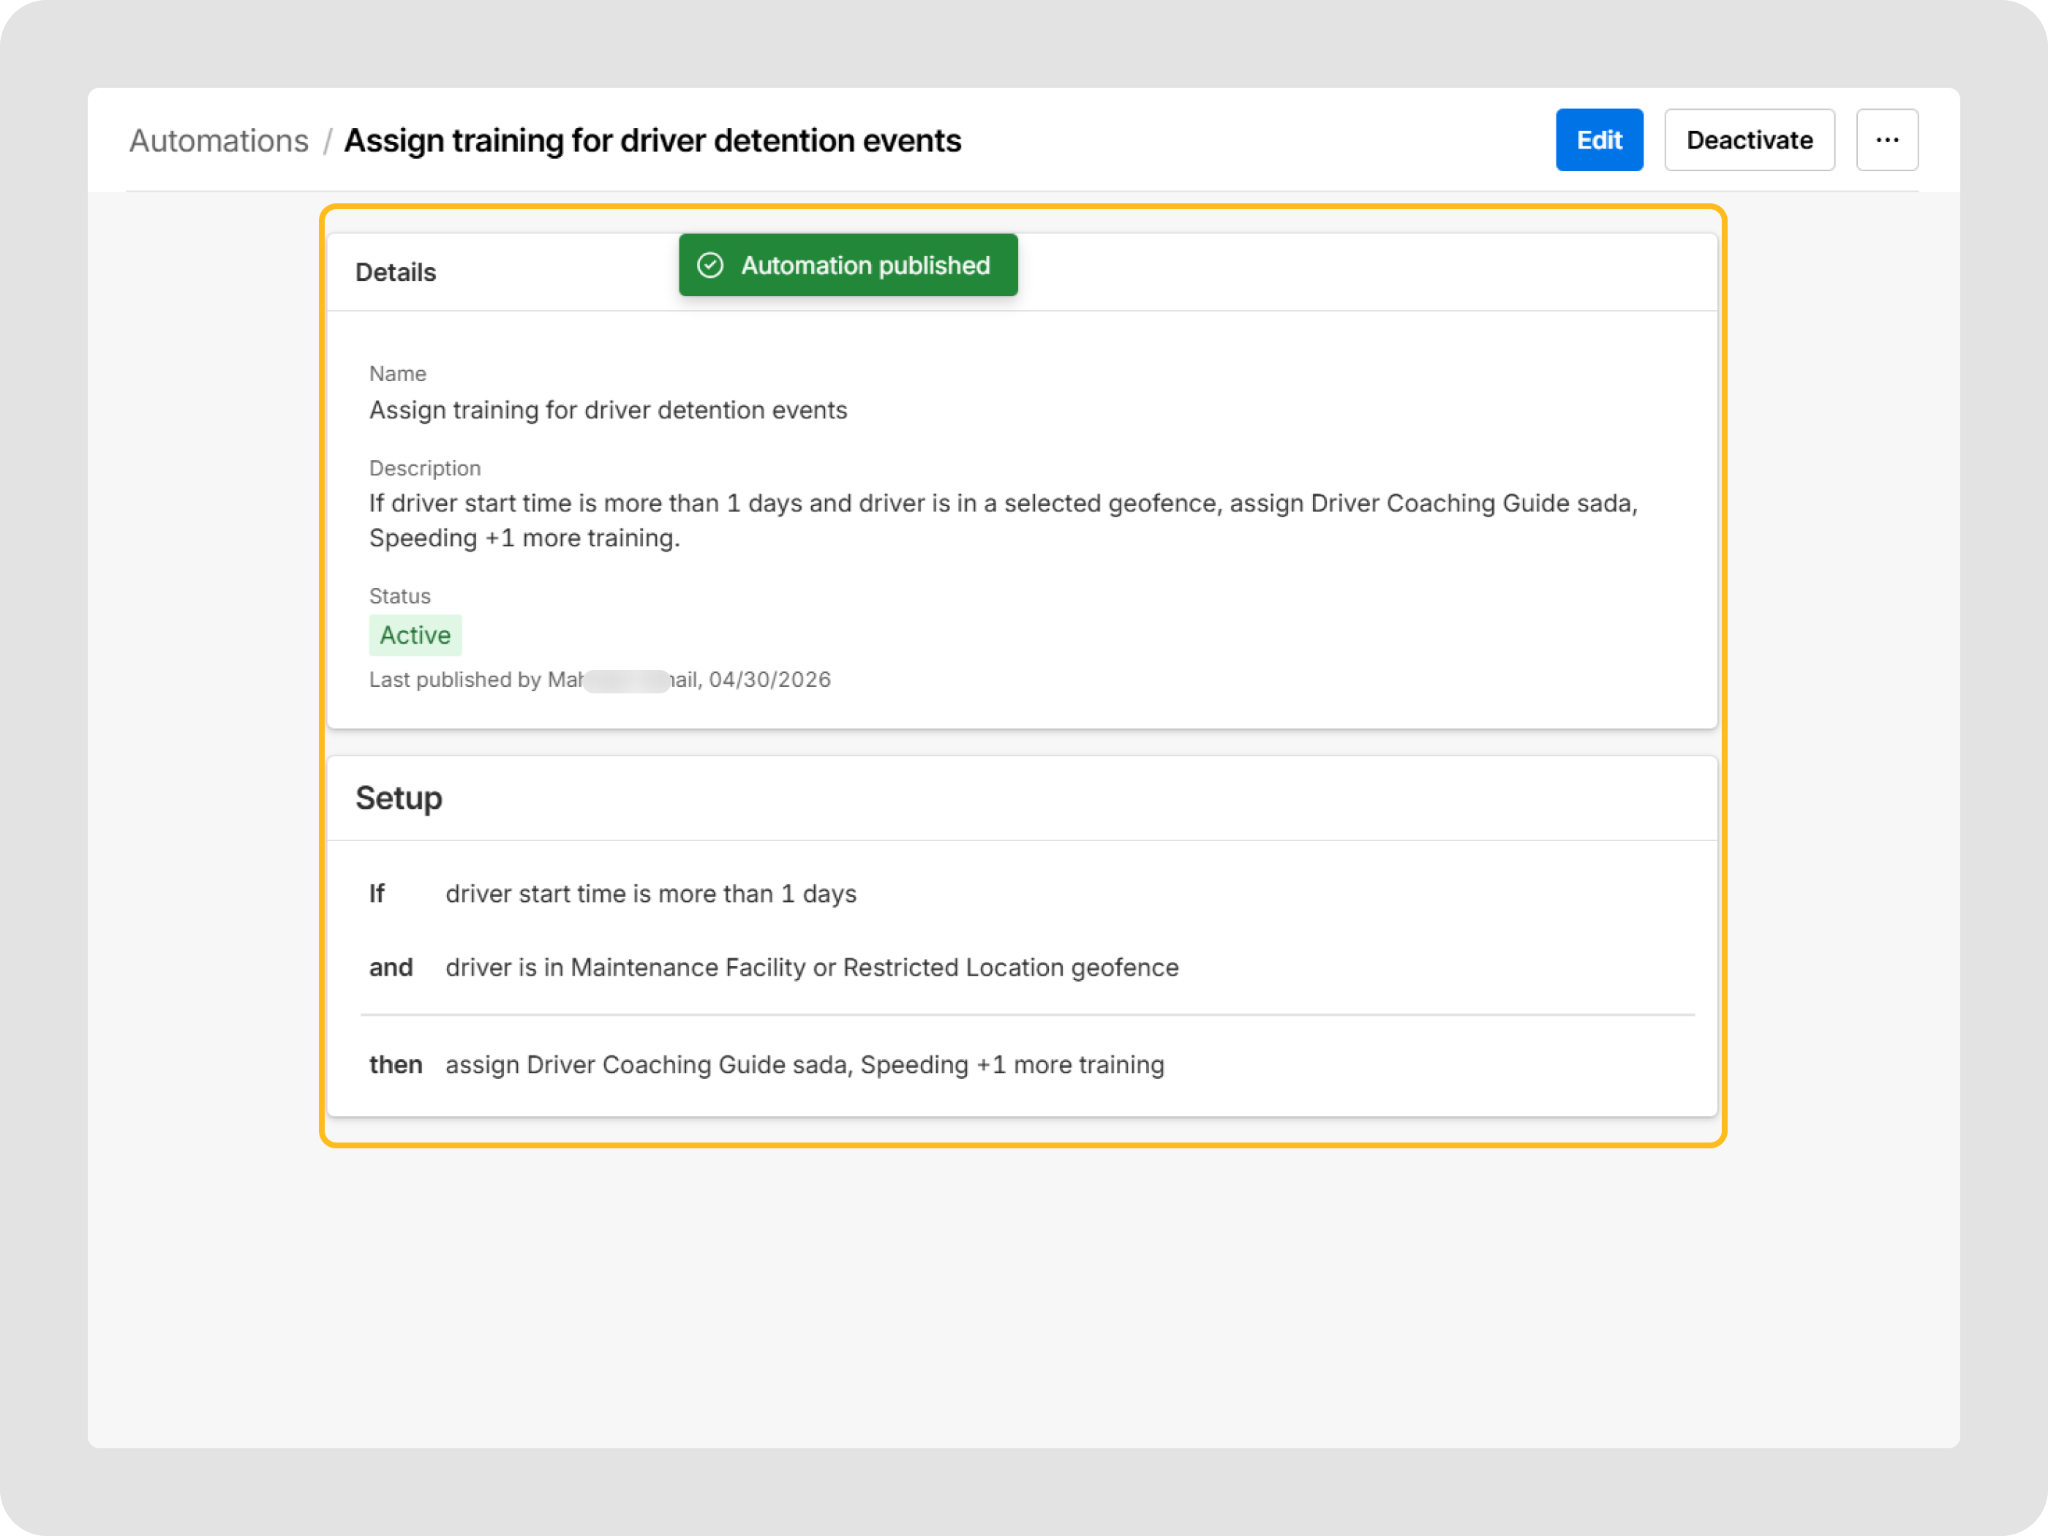
Task: Select the Details section header
Action: coord(396,273)
